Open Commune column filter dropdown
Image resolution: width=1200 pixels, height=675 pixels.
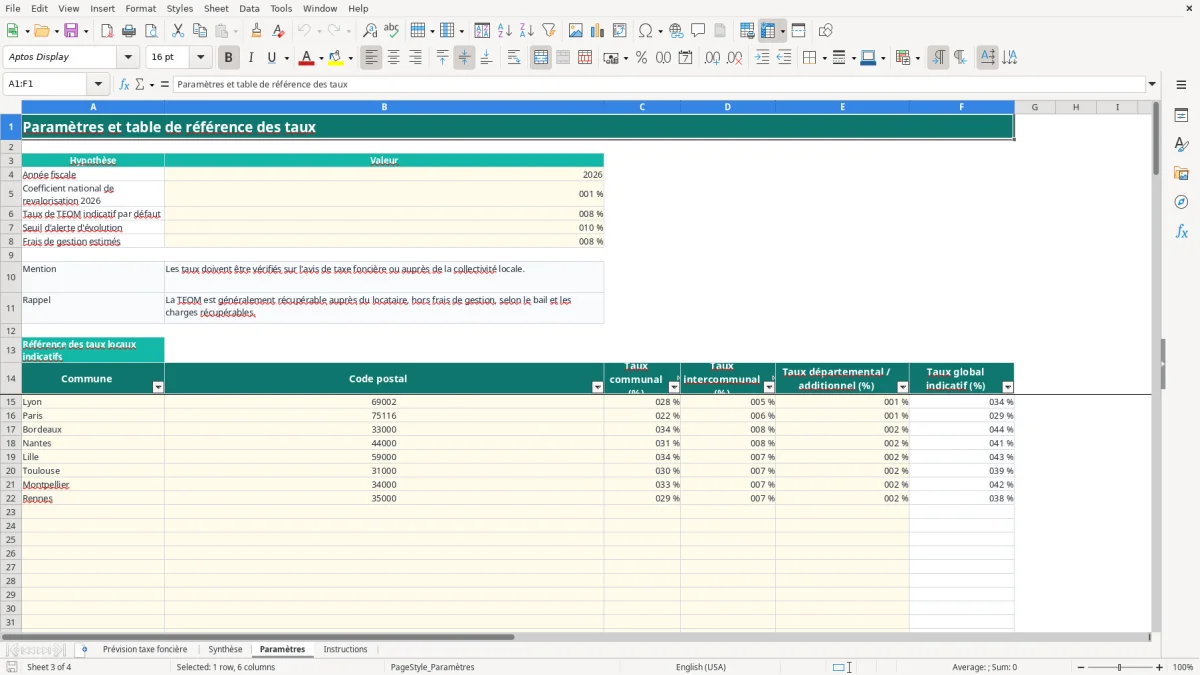[157, 387]
